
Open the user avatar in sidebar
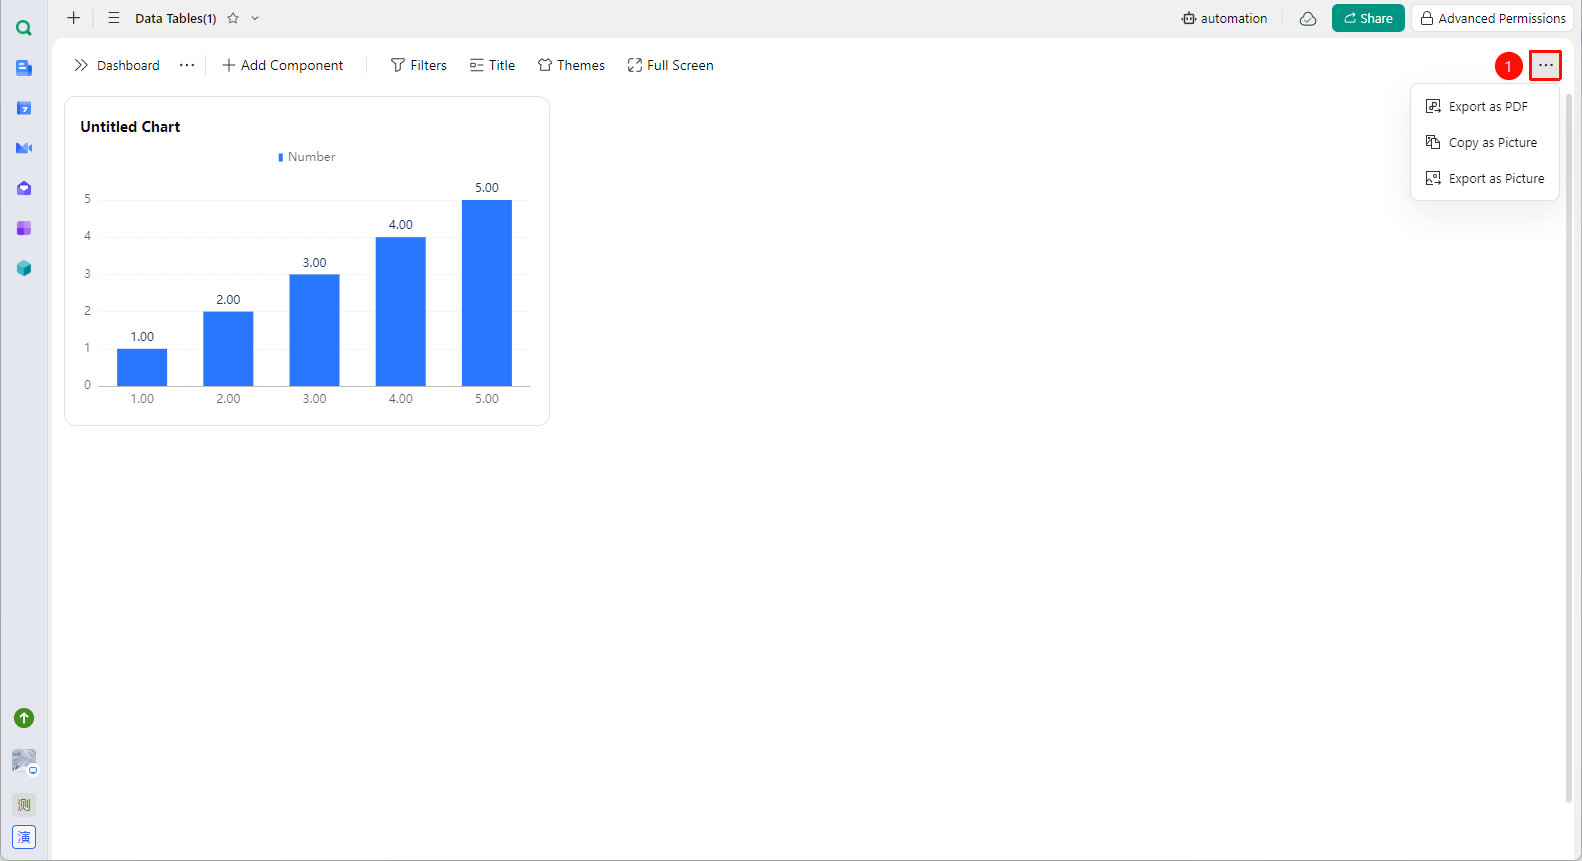(24, 761)
